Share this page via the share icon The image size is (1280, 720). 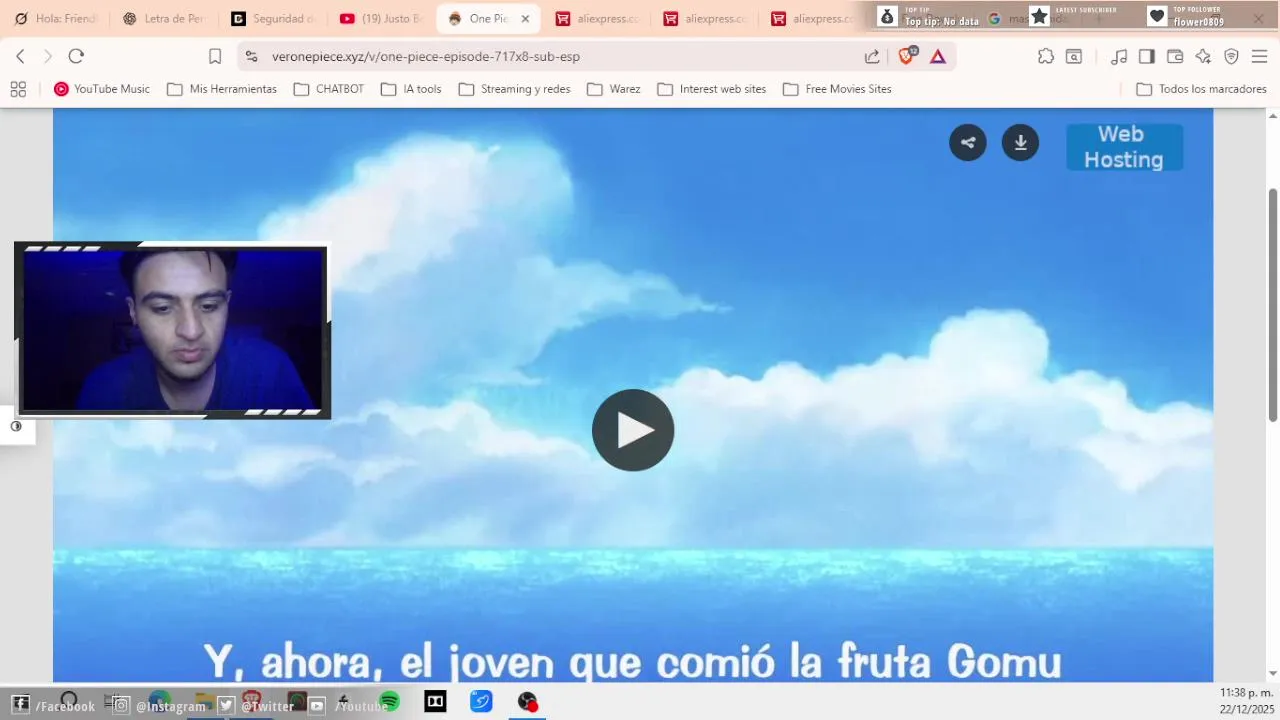tap(872, 57)
